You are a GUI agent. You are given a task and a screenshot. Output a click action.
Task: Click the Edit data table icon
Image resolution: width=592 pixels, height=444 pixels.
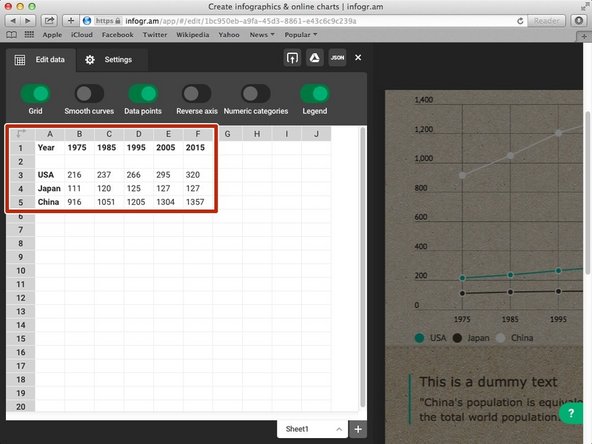[20, 60]
